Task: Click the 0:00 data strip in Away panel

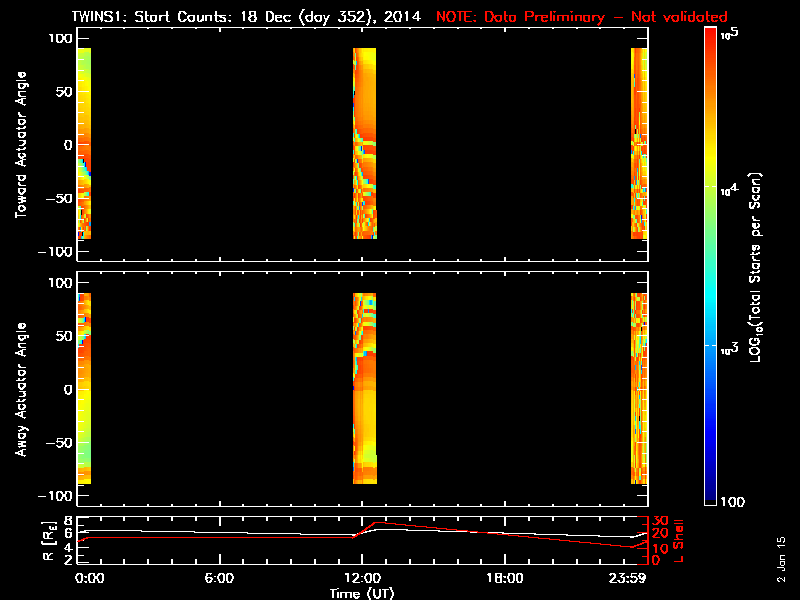Action: click(84, 388)
